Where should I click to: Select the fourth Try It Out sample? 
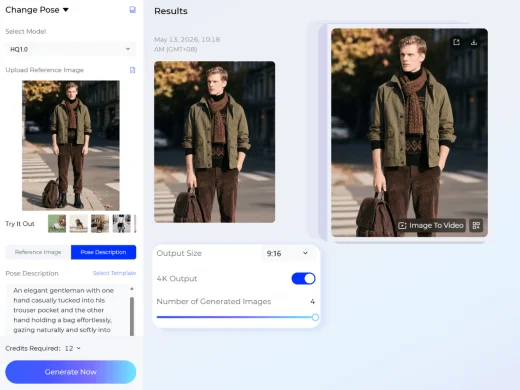click(x=122, y=223)
